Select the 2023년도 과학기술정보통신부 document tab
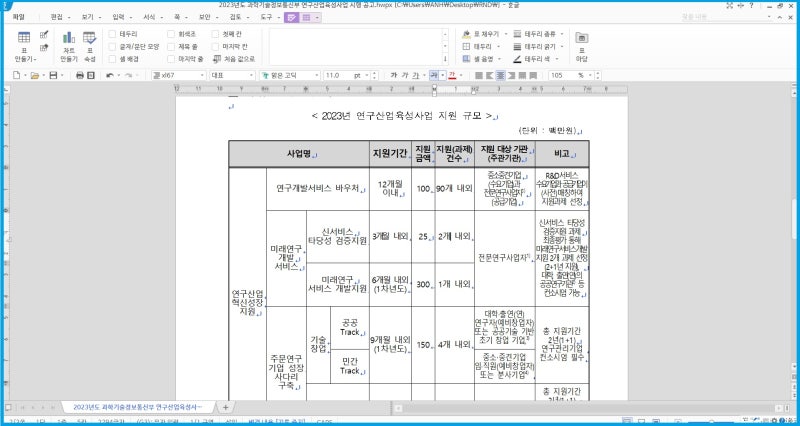The width and height of the screenshot is (800, 426). [x=138, y=407]
